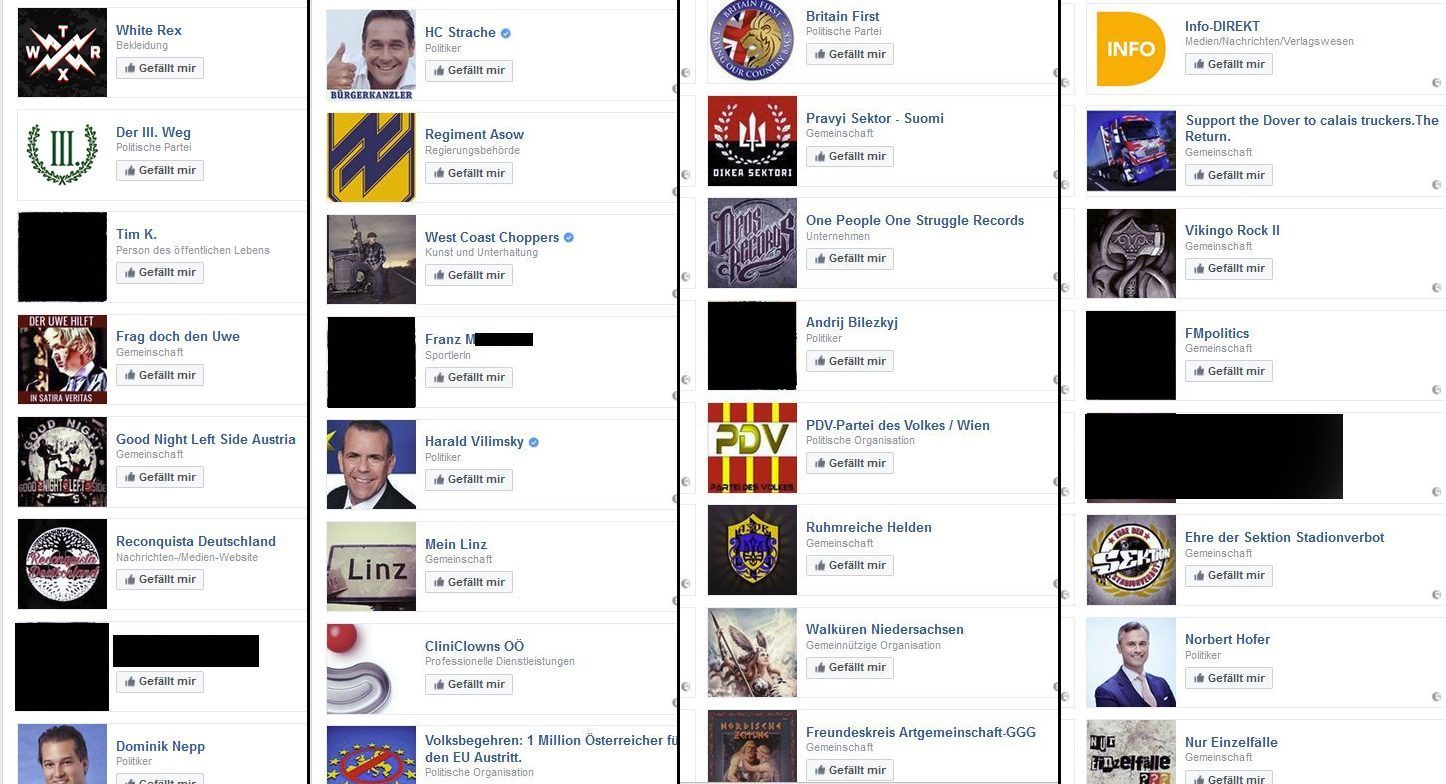Click Gefällt mir for Vikingo Rock II
This screenshot has height=784, width=1446.
pos(1229,268)
